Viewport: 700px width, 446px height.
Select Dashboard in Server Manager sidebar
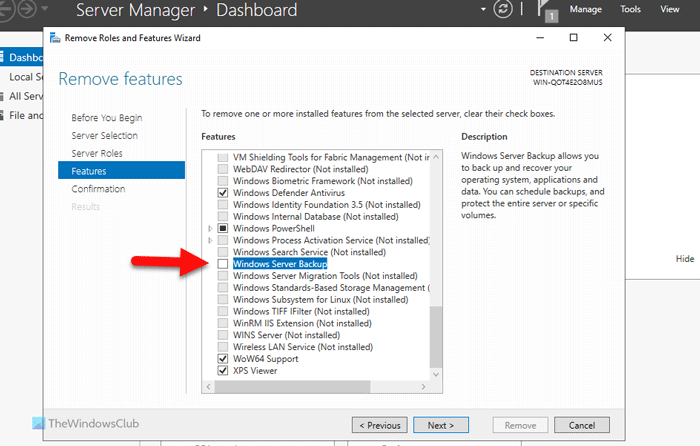click(x=22, y=58)
